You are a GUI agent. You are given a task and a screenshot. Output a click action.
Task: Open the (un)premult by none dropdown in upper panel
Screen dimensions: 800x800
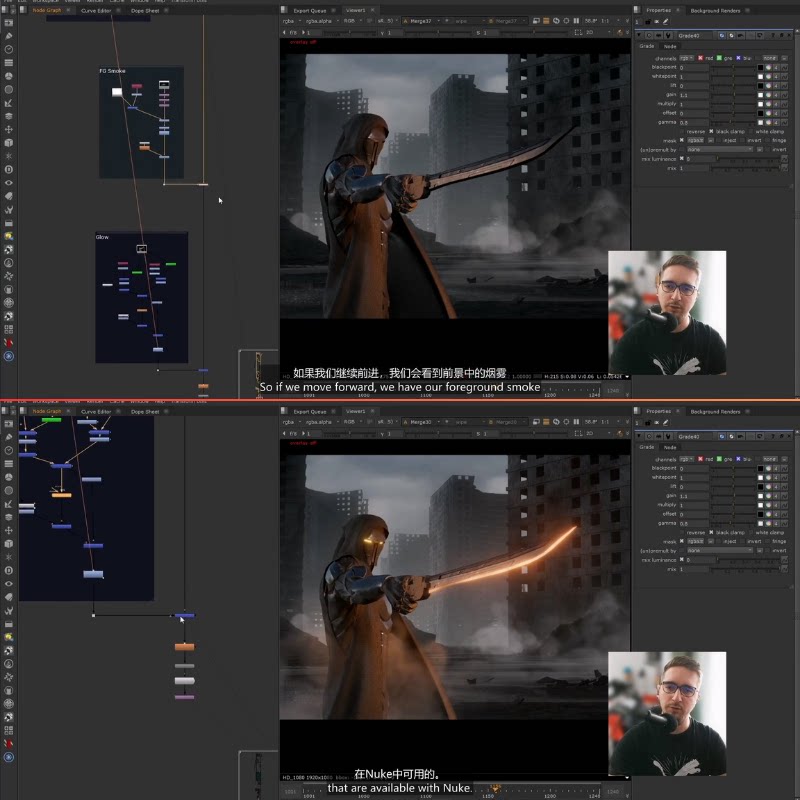(x=719, y=149)
